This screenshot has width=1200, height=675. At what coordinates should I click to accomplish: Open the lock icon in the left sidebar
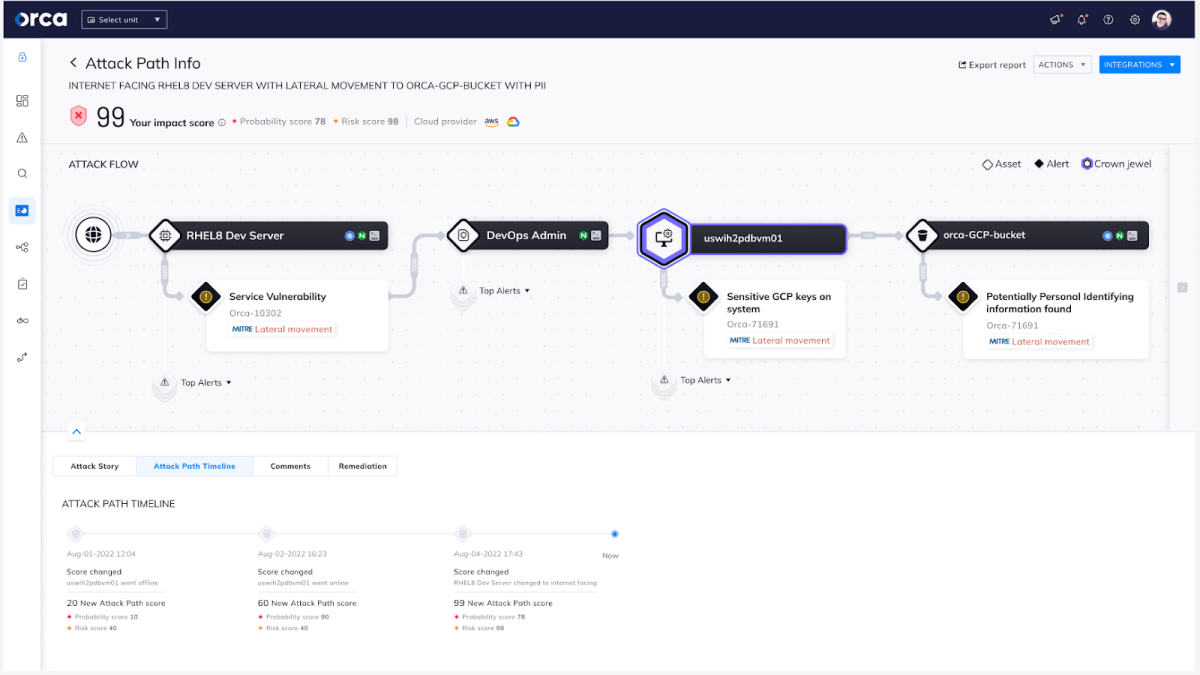(22, 57)
